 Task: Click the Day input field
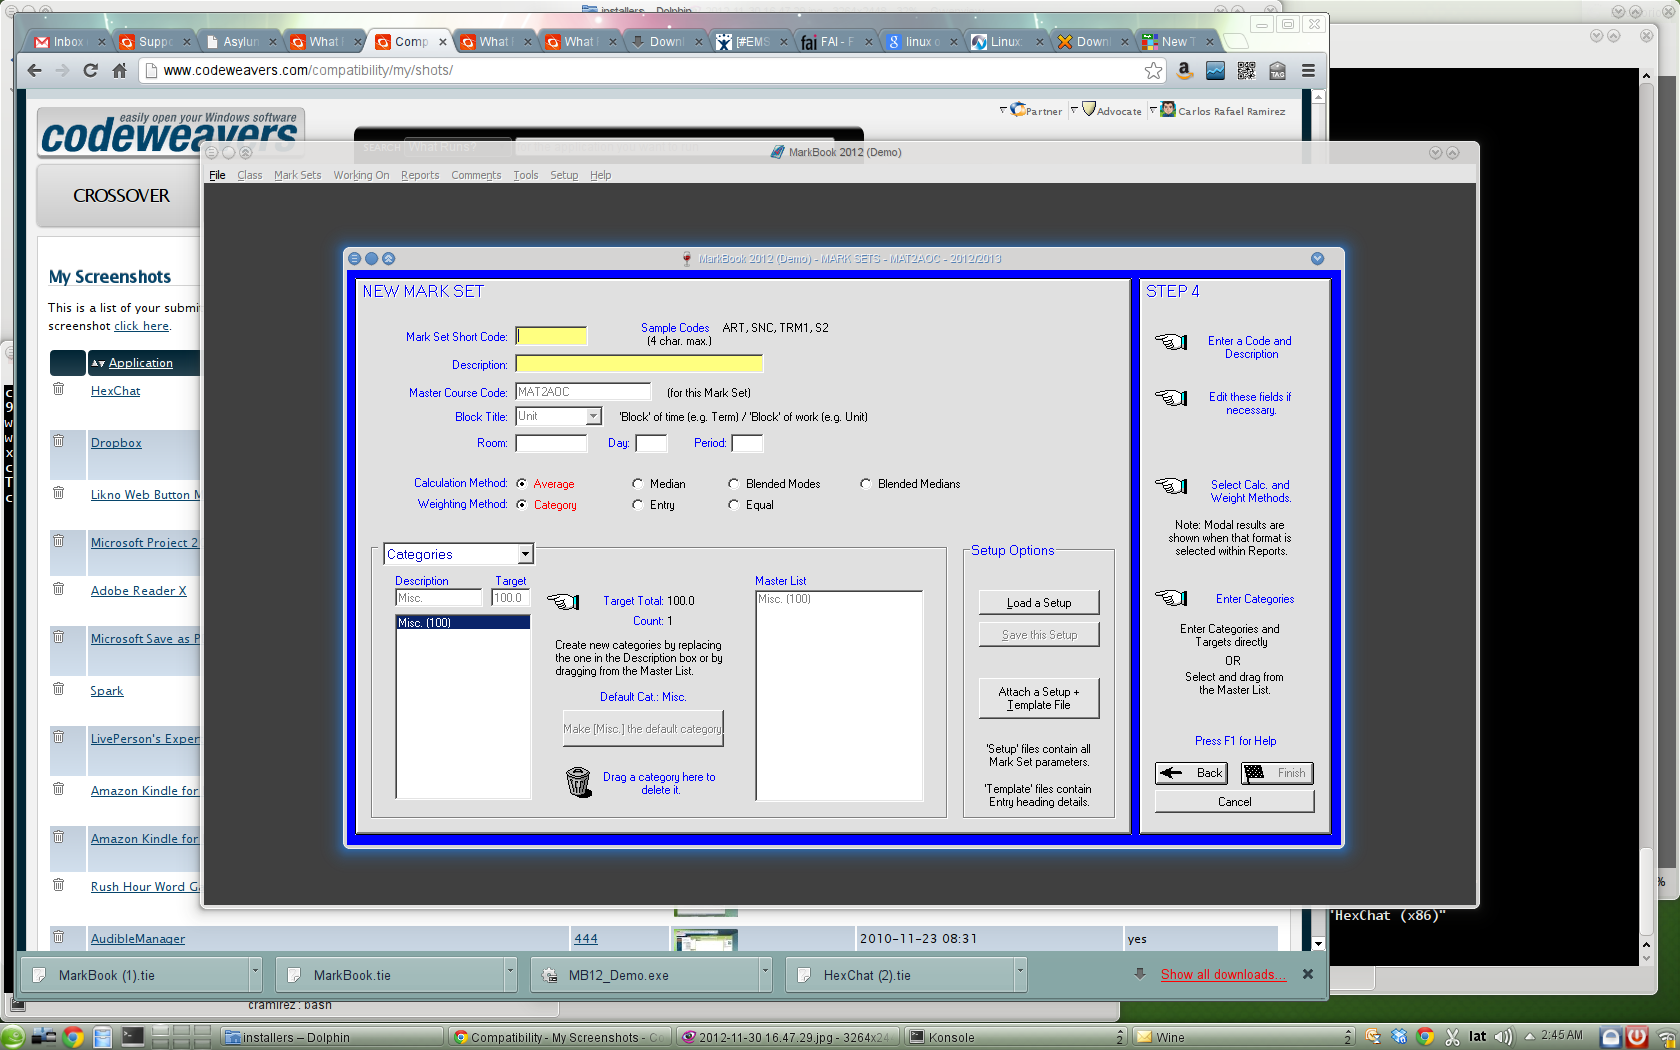coord(651,443)
